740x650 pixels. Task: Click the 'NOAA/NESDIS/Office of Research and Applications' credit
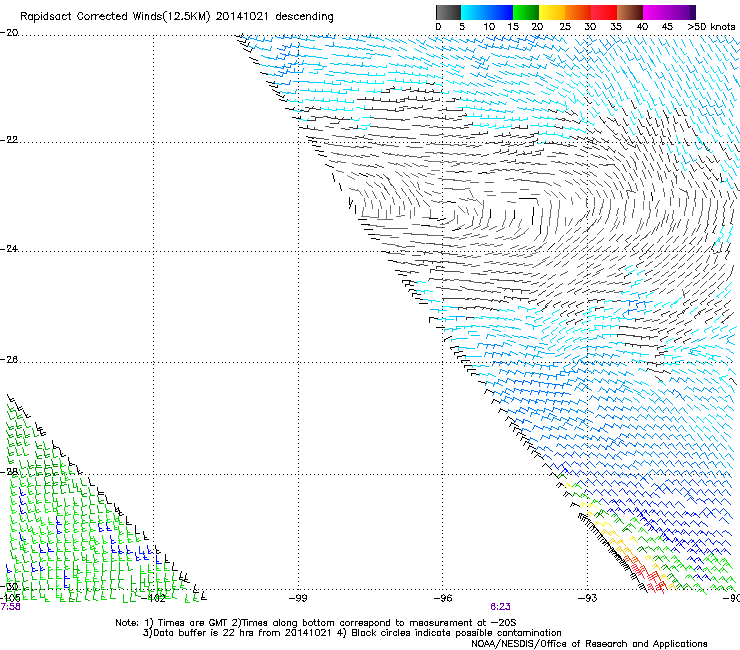589,644
